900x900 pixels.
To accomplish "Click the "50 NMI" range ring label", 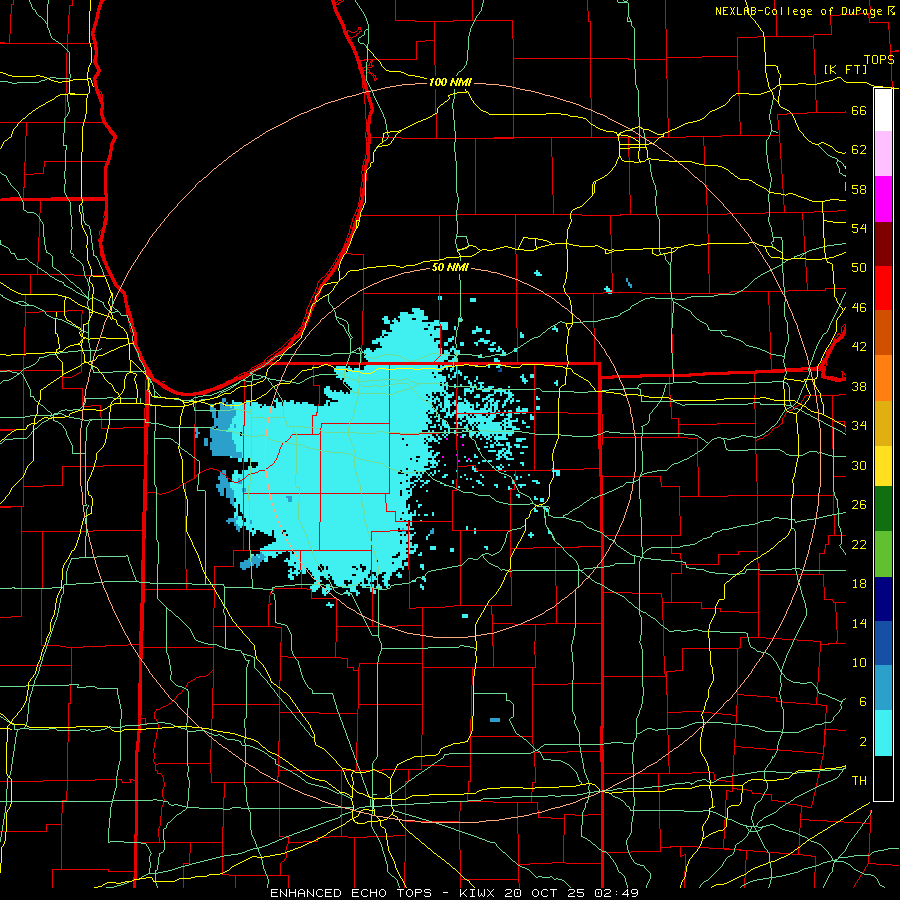I will [450, 267].
